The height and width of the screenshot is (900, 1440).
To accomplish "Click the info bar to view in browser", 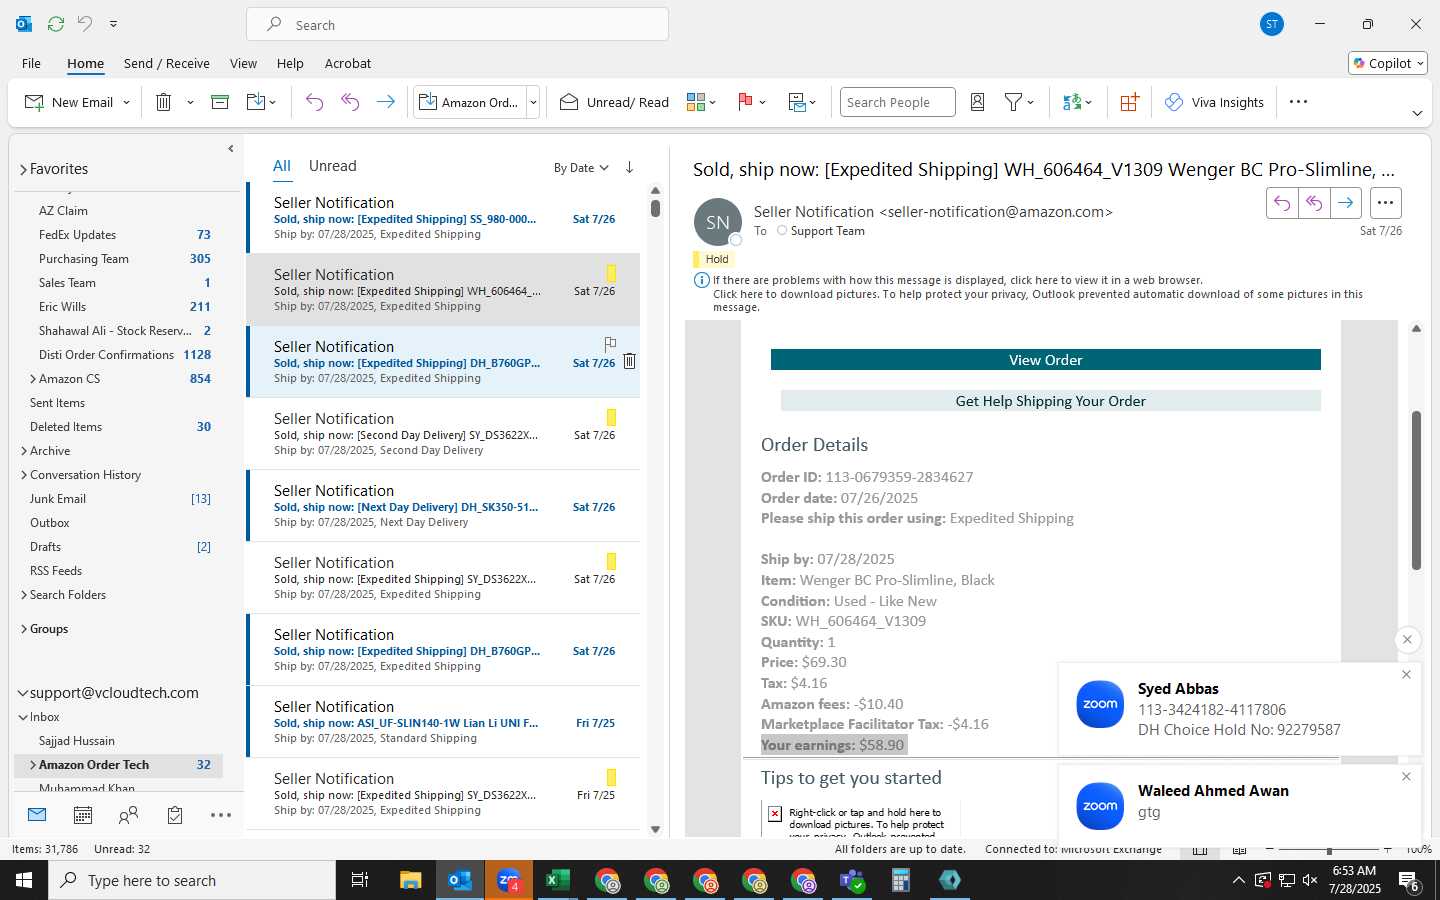I will click(x=958, y=281).
